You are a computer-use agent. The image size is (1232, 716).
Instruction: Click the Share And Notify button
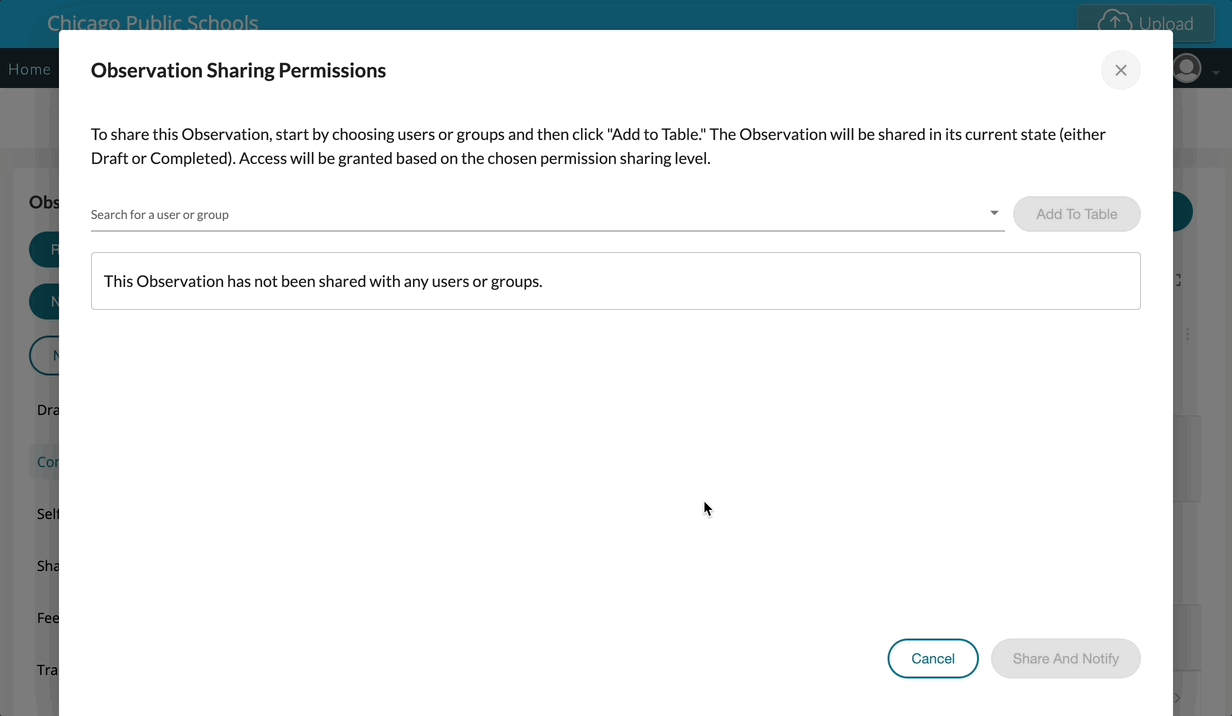[x=1065, y=658]
